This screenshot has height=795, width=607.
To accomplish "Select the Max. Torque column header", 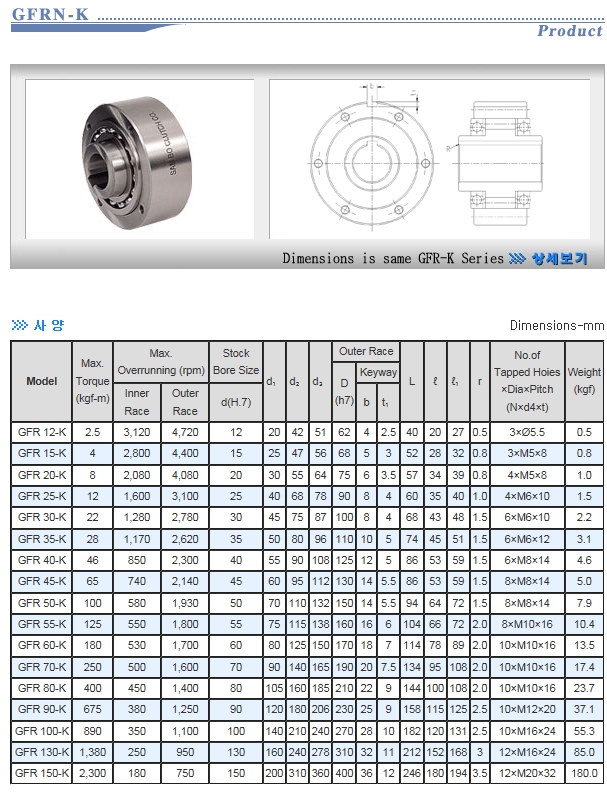I will click(93, 381).
